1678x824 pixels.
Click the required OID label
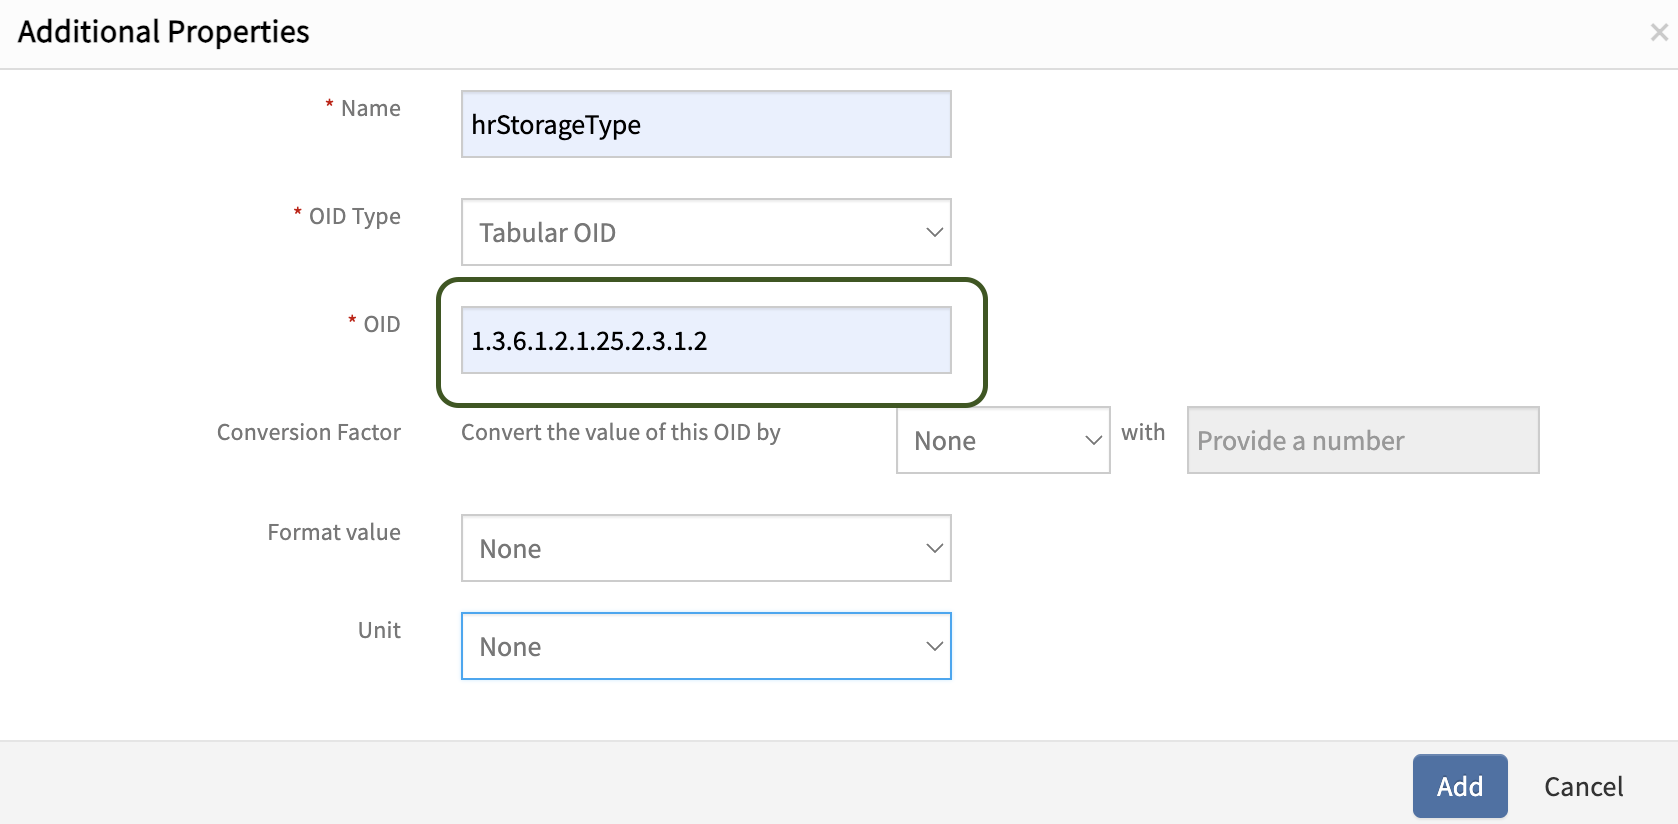(381, 324)
